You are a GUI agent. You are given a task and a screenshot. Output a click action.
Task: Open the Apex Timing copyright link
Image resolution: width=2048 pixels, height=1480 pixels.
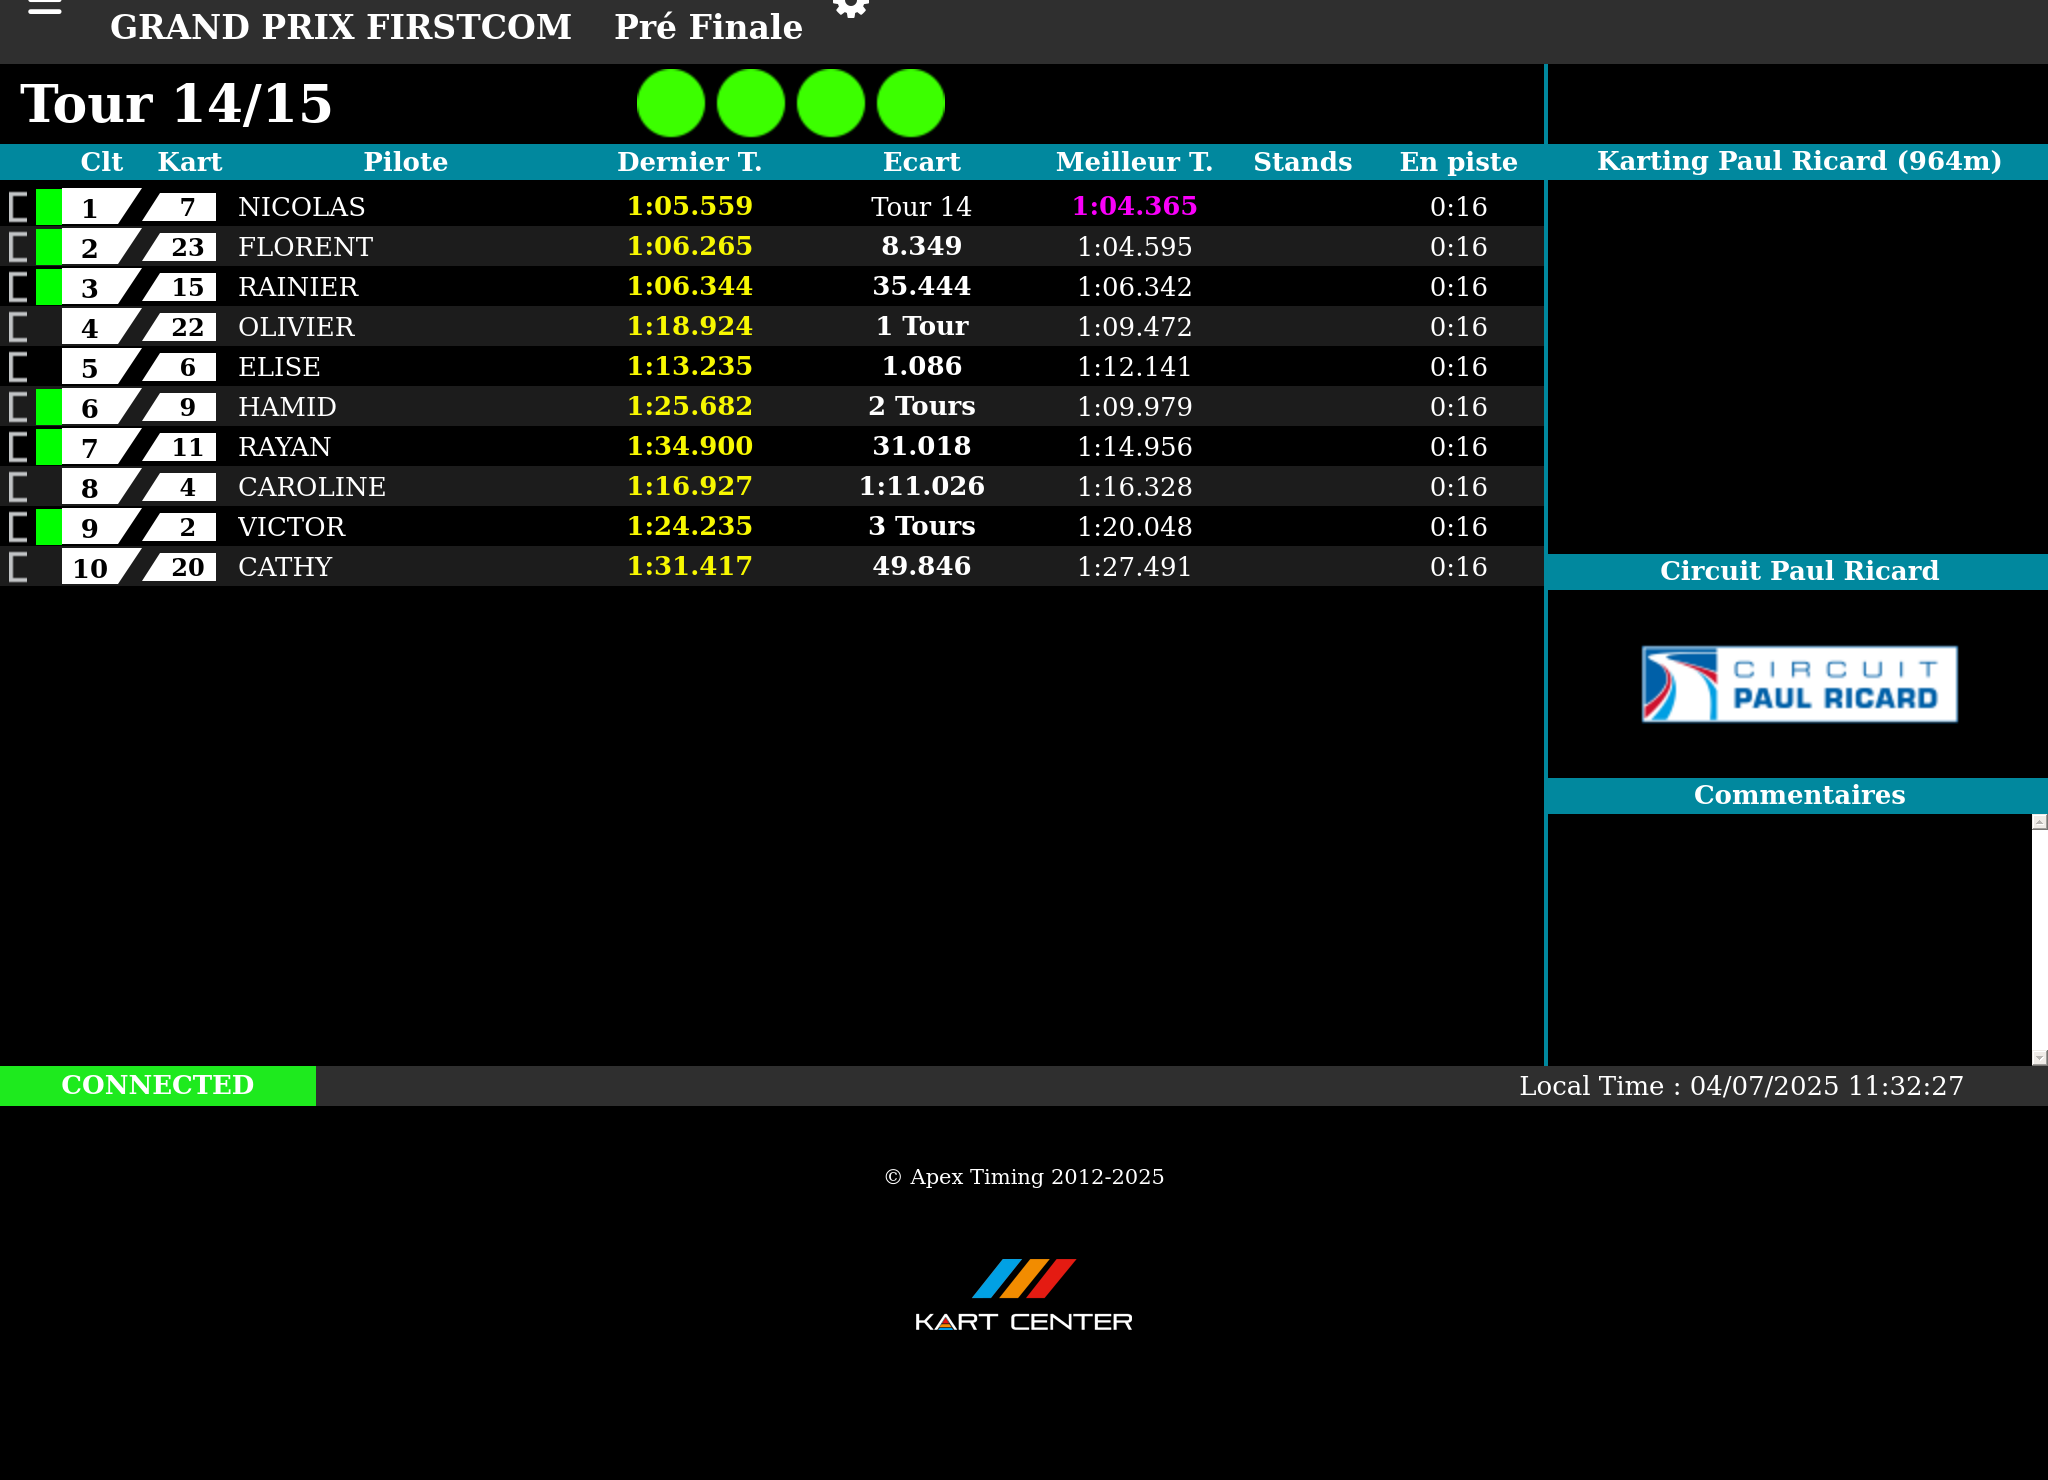1024,1177
